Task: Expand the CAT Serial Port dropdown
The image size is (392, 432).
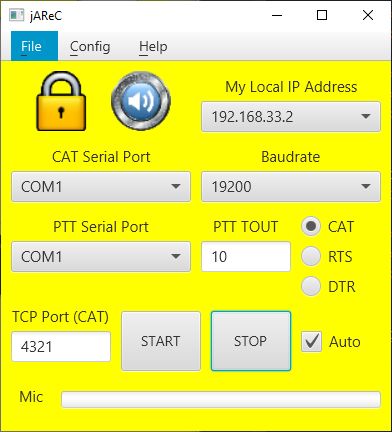Action: coord(101,187)
